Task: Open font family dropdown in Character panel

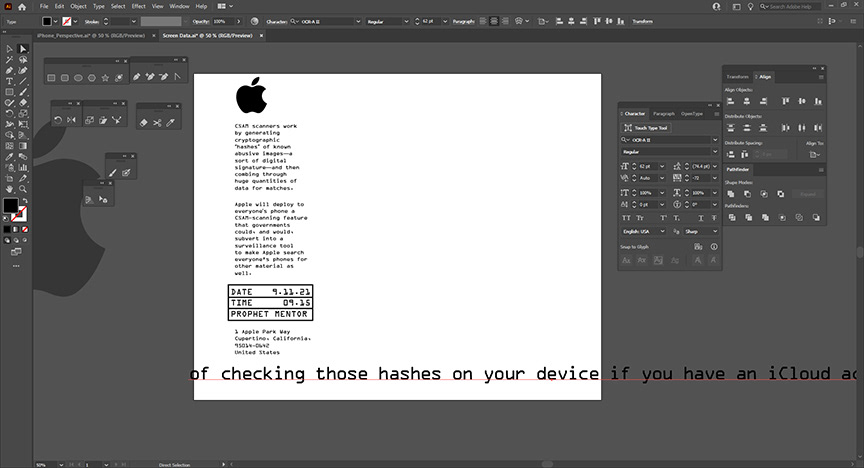Action: tap(715, 140)
